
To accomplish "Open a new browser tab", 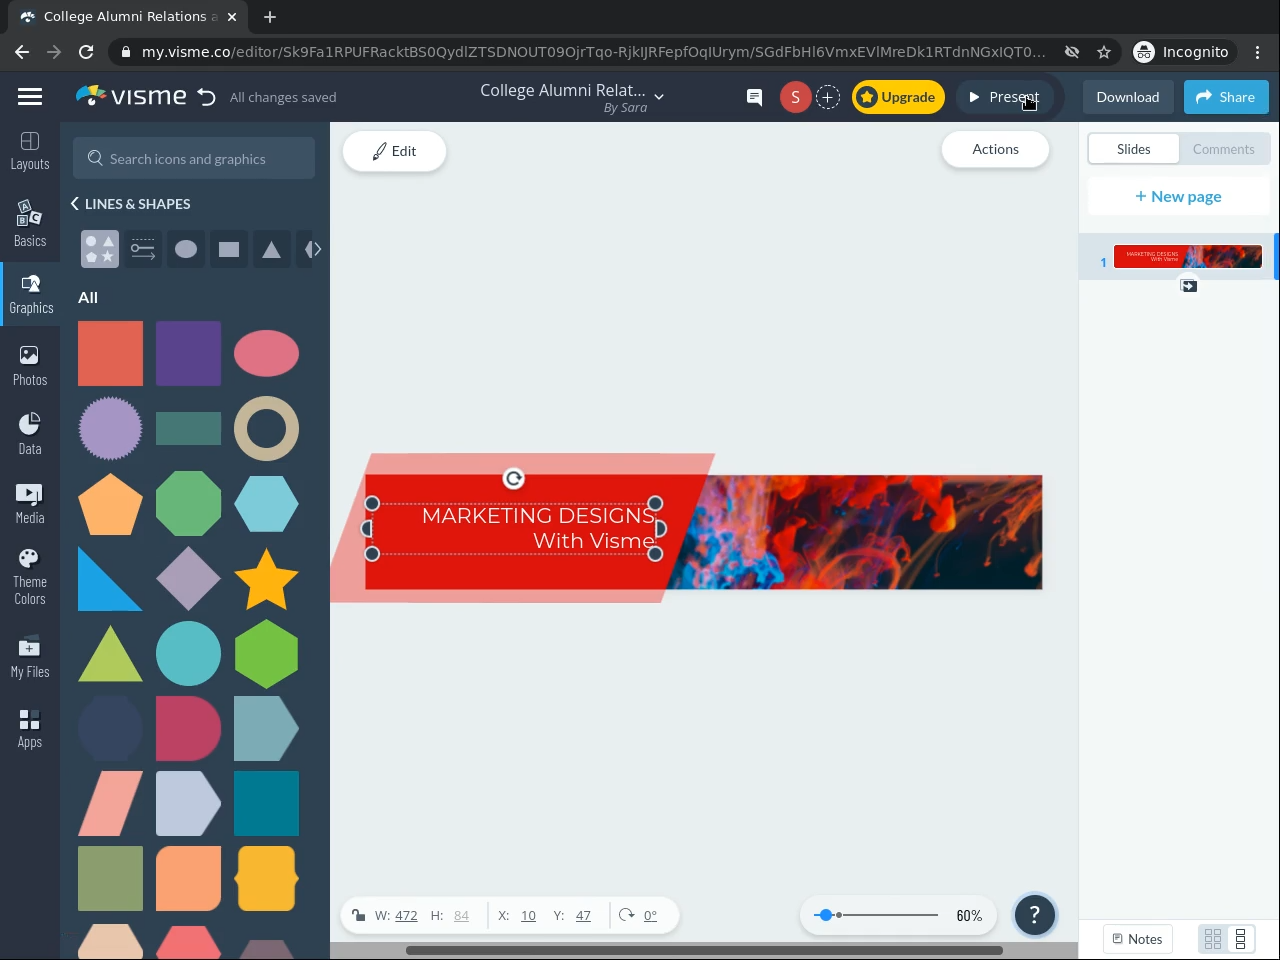I will tap(270, 17).
